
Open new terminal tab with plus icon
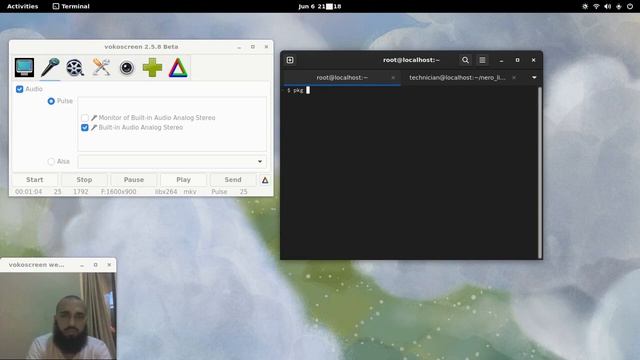(x=290, y=60)
